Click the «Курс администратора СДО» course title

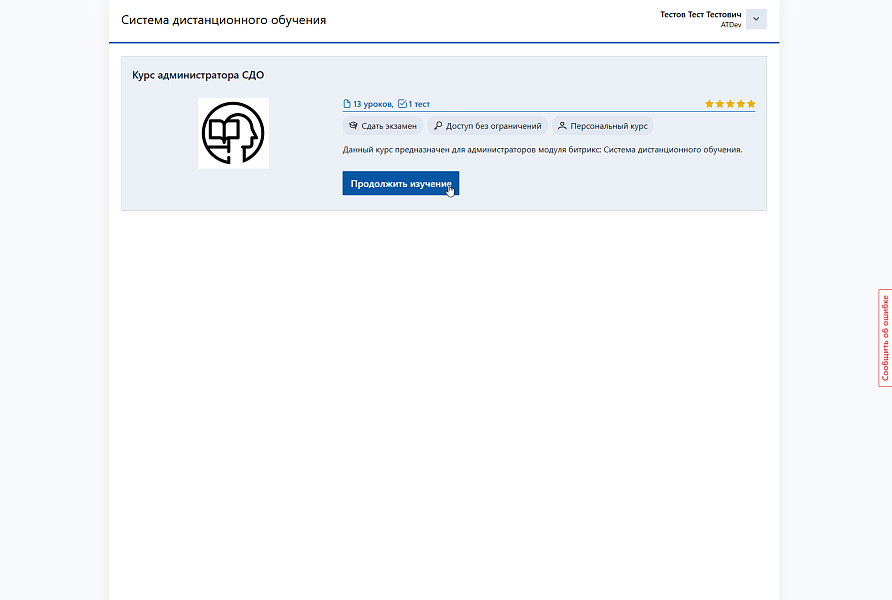click(x=198, y=73)
